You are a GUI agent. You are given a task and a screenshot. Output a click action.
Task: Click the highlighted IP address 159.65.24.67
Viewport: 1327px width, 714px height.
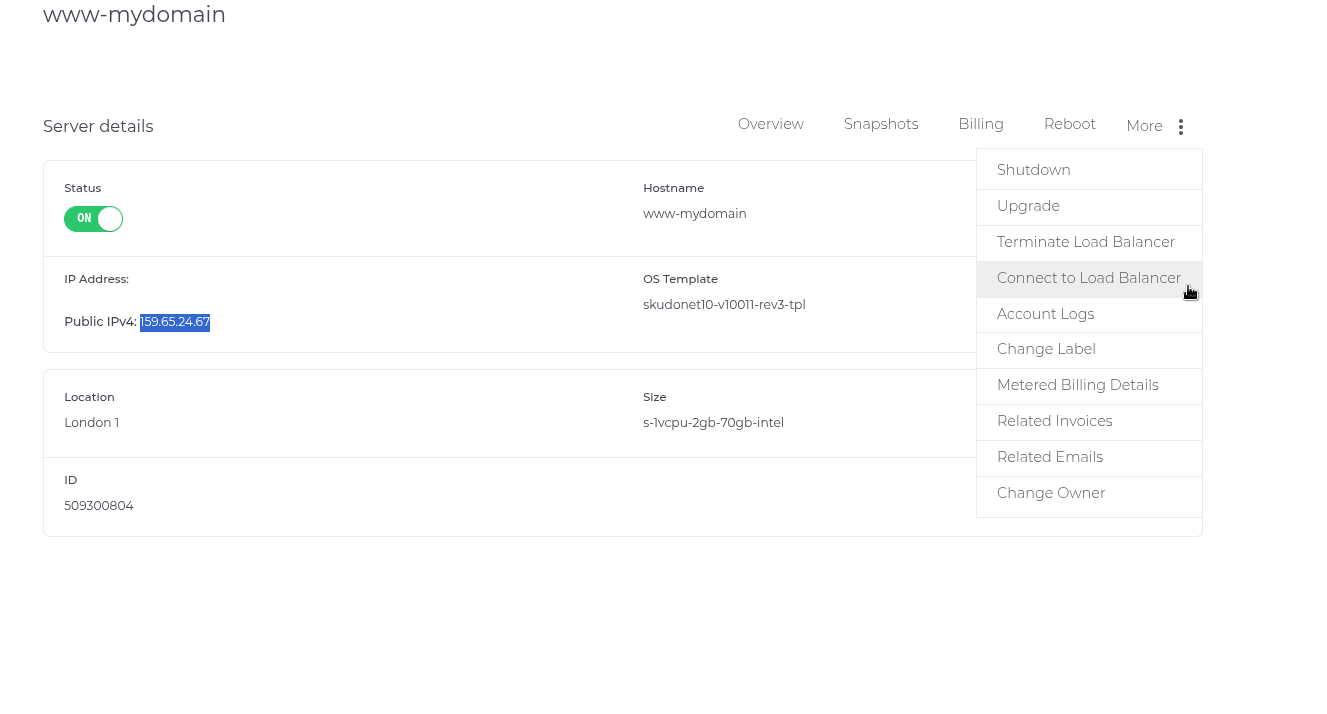pyautogui.click(x=175, y=322)
